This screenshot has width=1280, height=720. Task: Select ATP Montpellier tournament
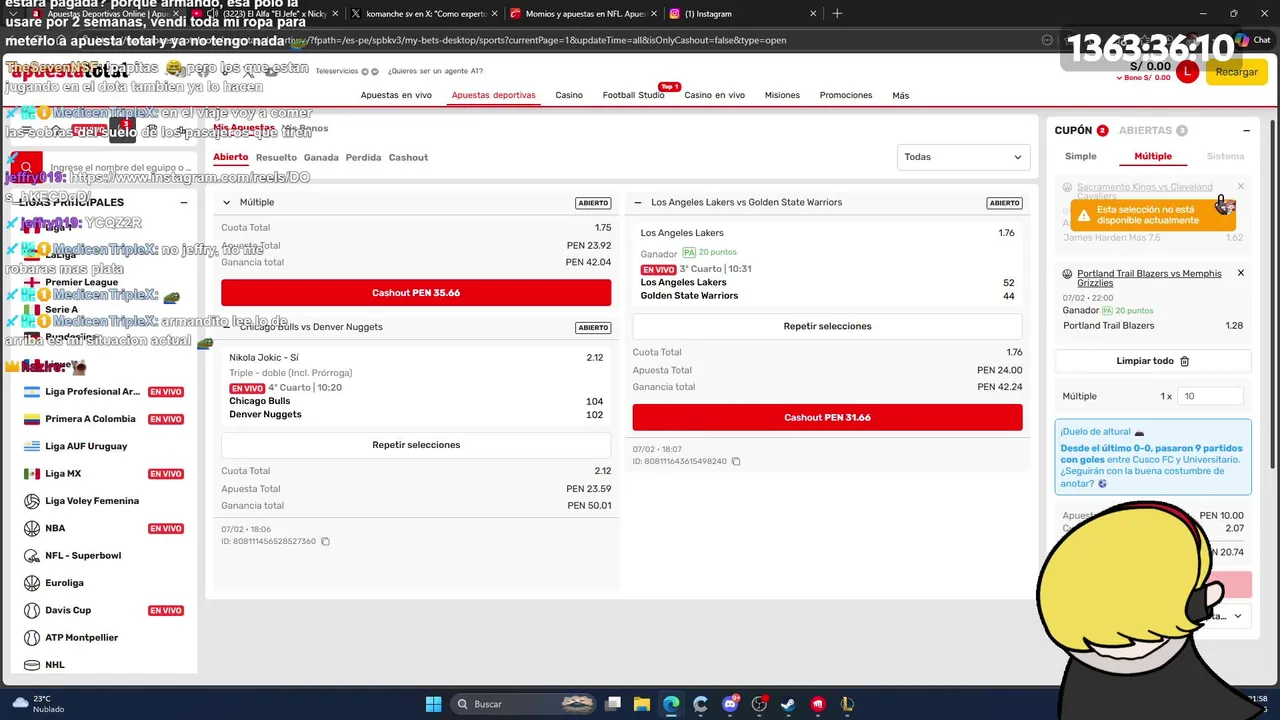coord(81,638)
